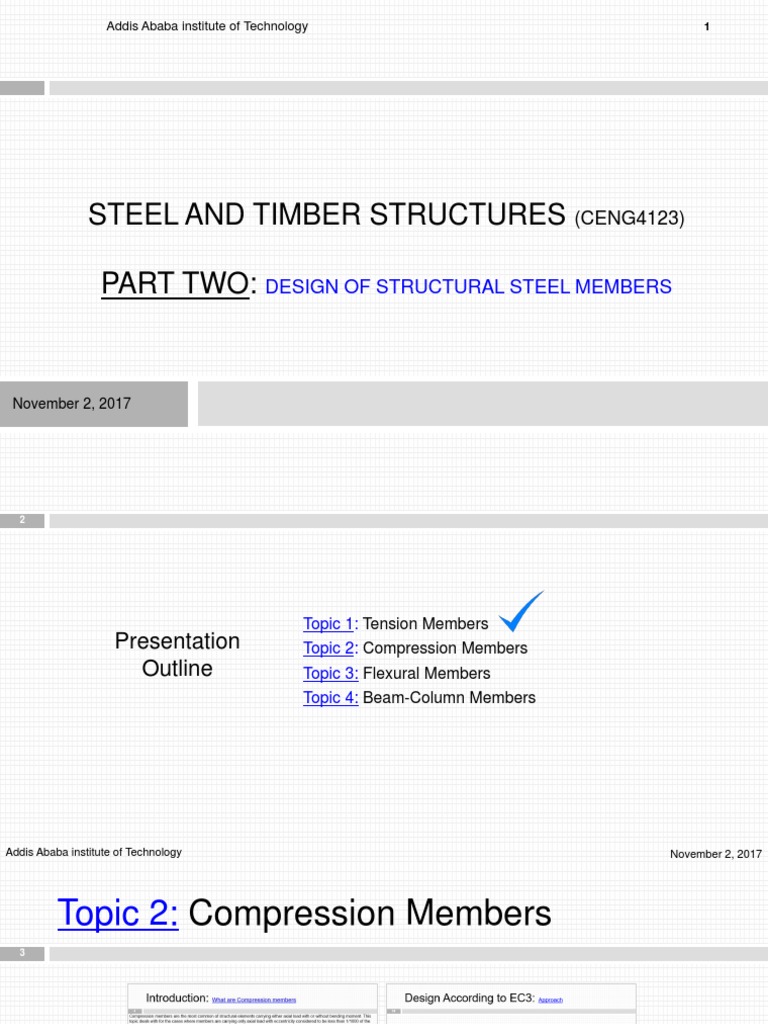Viewport: 768px width, 1024px height.
Task: Open the Approach link beside Design According to EC3
Action: pyautogui.click(x=551, y=1000)
